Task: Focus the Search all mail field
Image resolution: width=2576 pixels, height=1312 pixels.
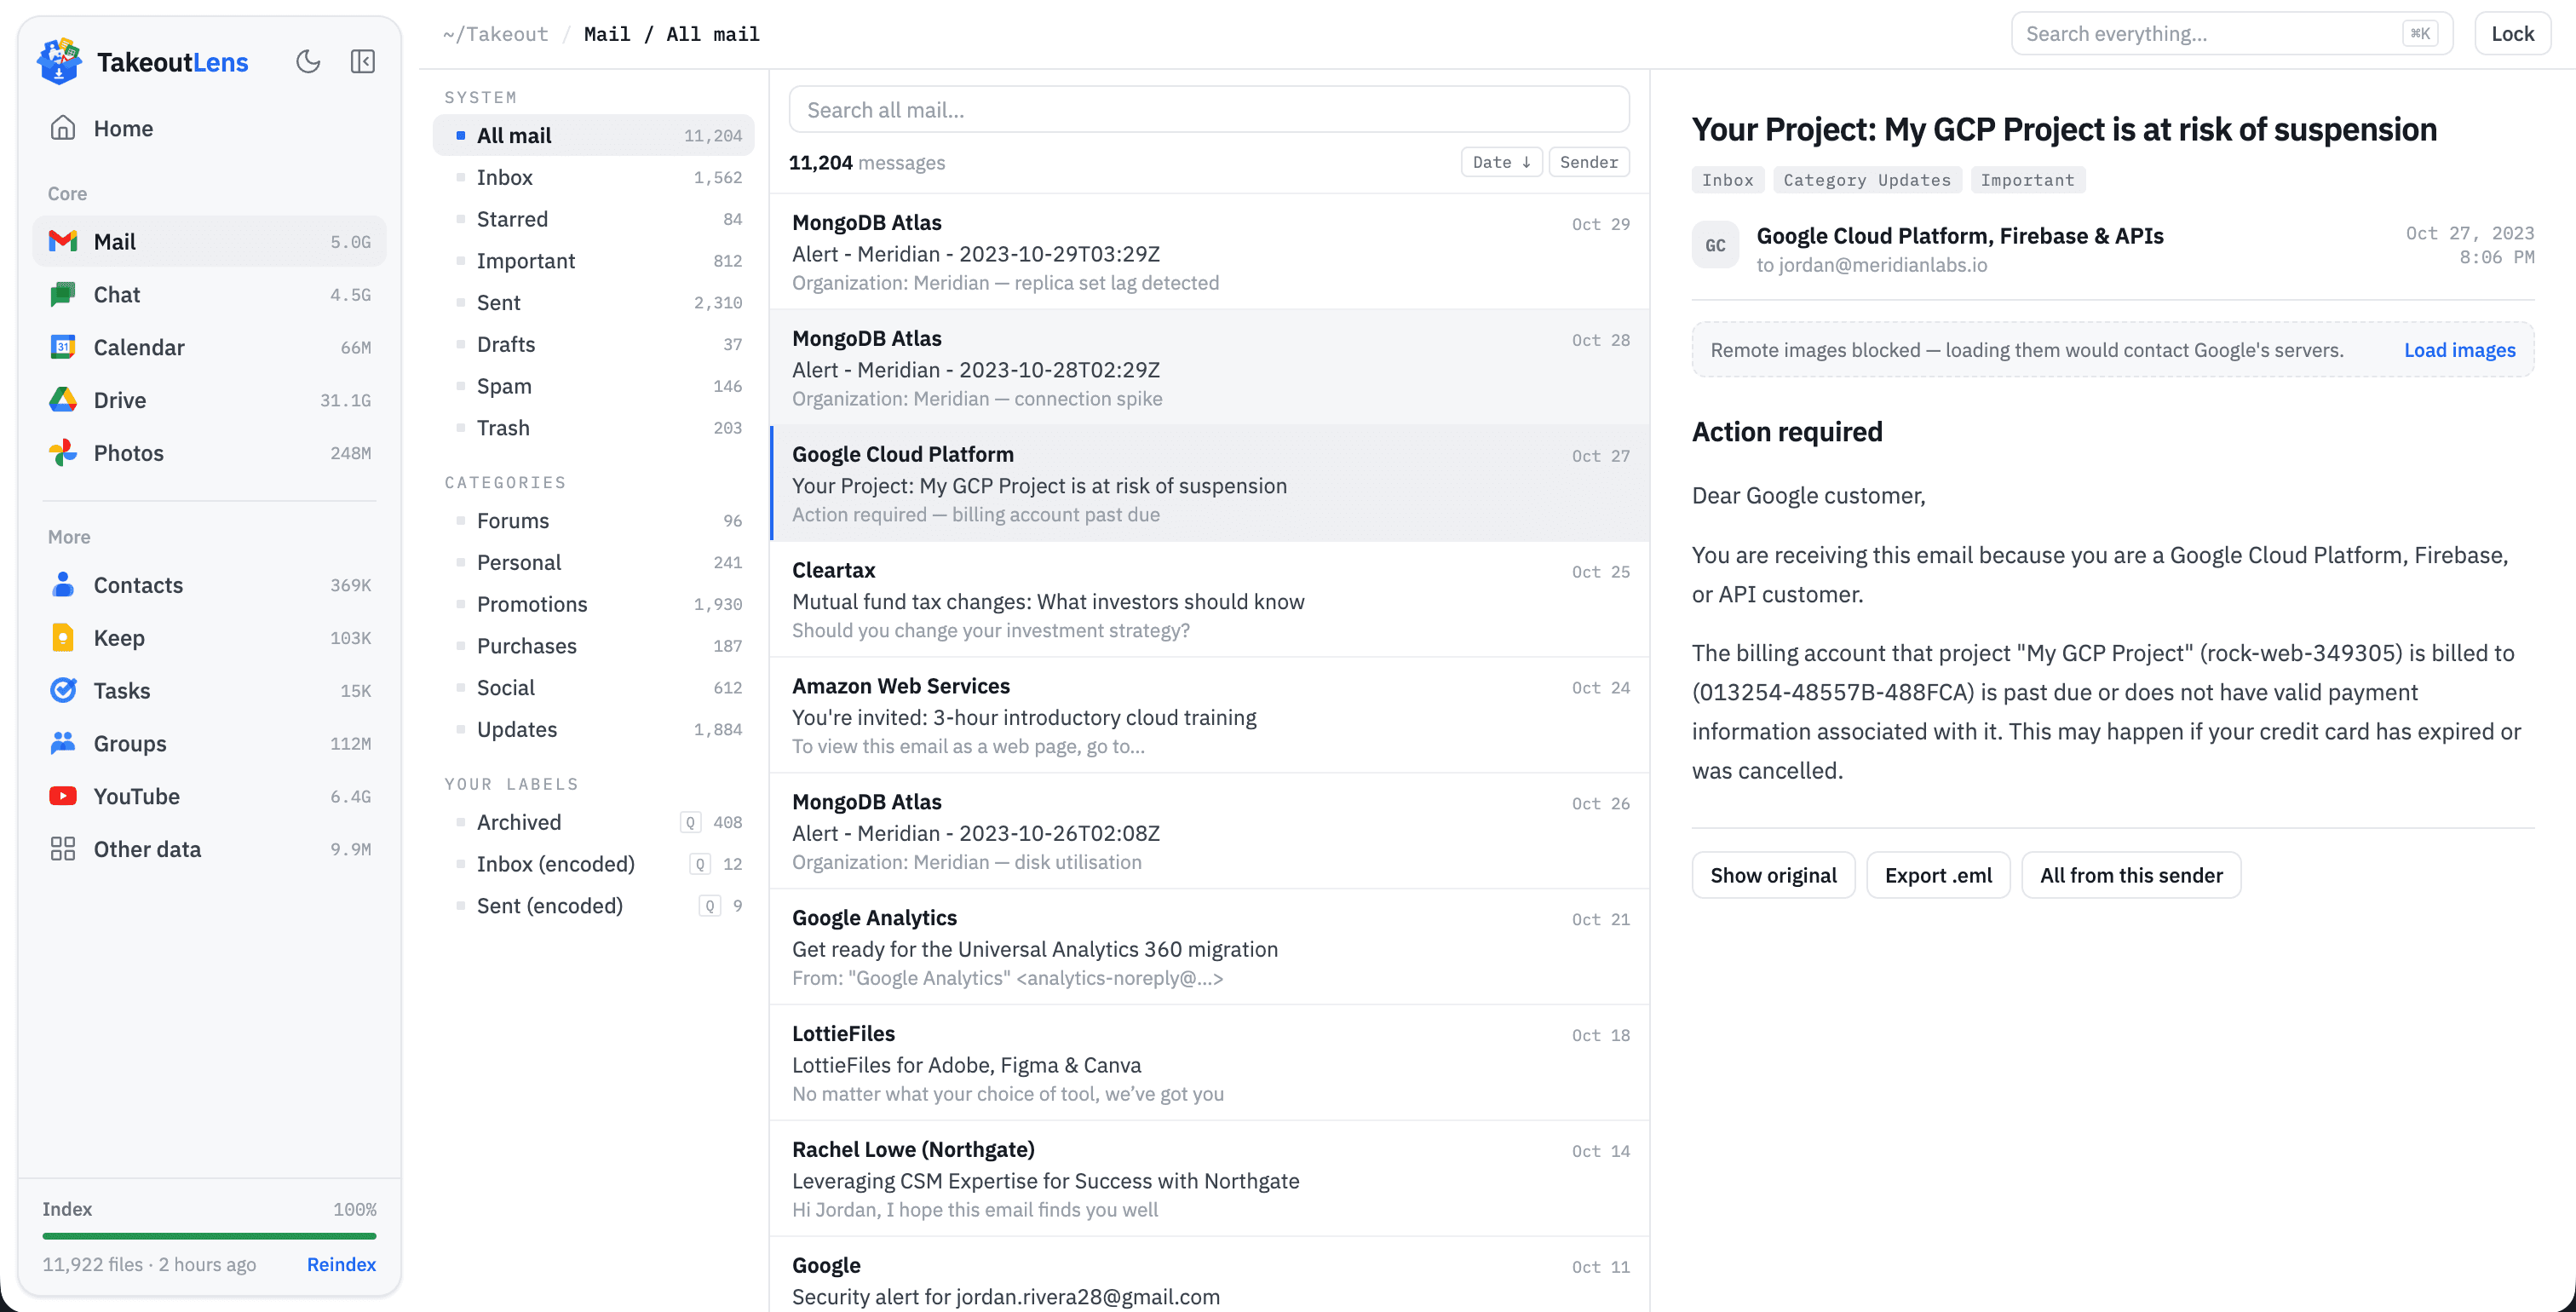Action: pos(1209,109)
